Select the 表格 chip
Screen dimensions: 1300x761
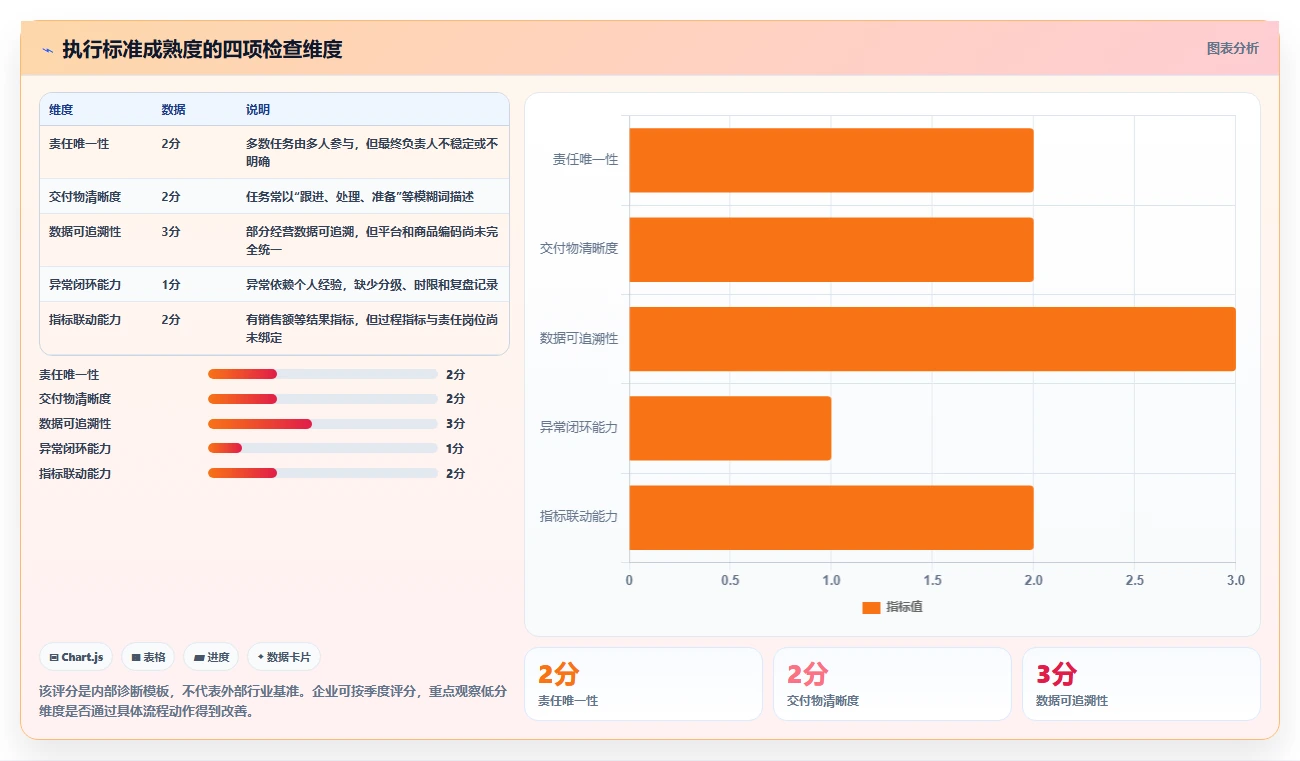coord(148,657)
